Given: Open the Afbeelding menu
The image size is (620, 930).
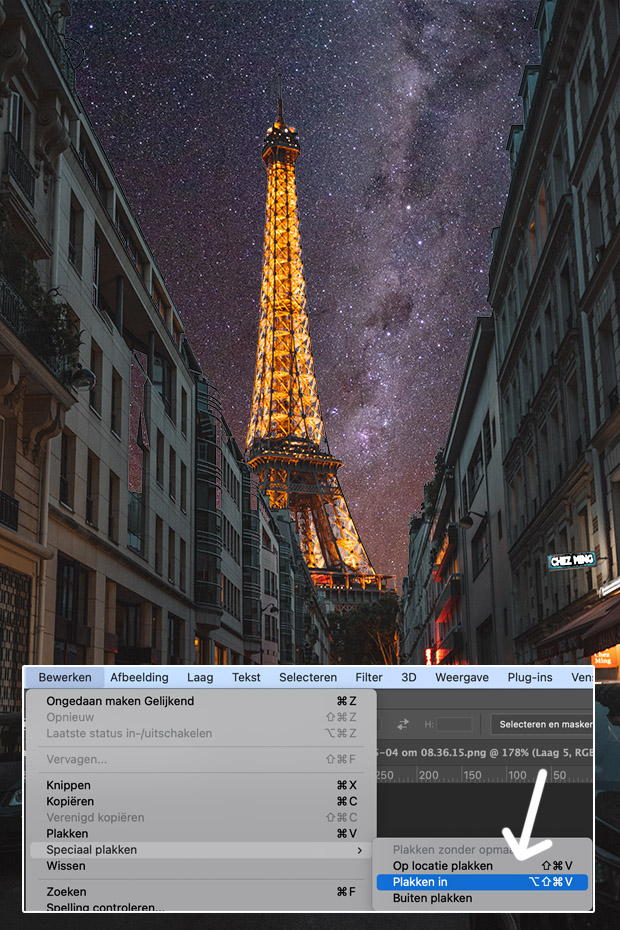Looking at the screenshot, I should coord(139,677).
